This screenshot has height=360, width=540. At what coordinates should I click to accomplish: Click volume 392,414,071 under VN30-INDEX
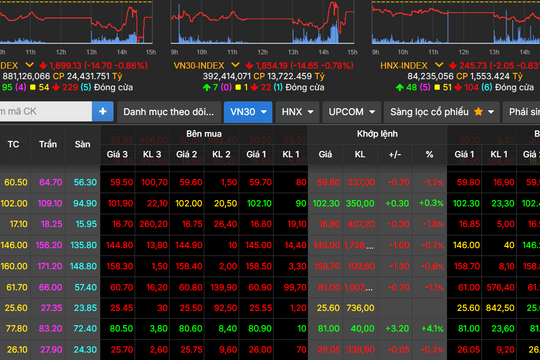pos(227,76)
